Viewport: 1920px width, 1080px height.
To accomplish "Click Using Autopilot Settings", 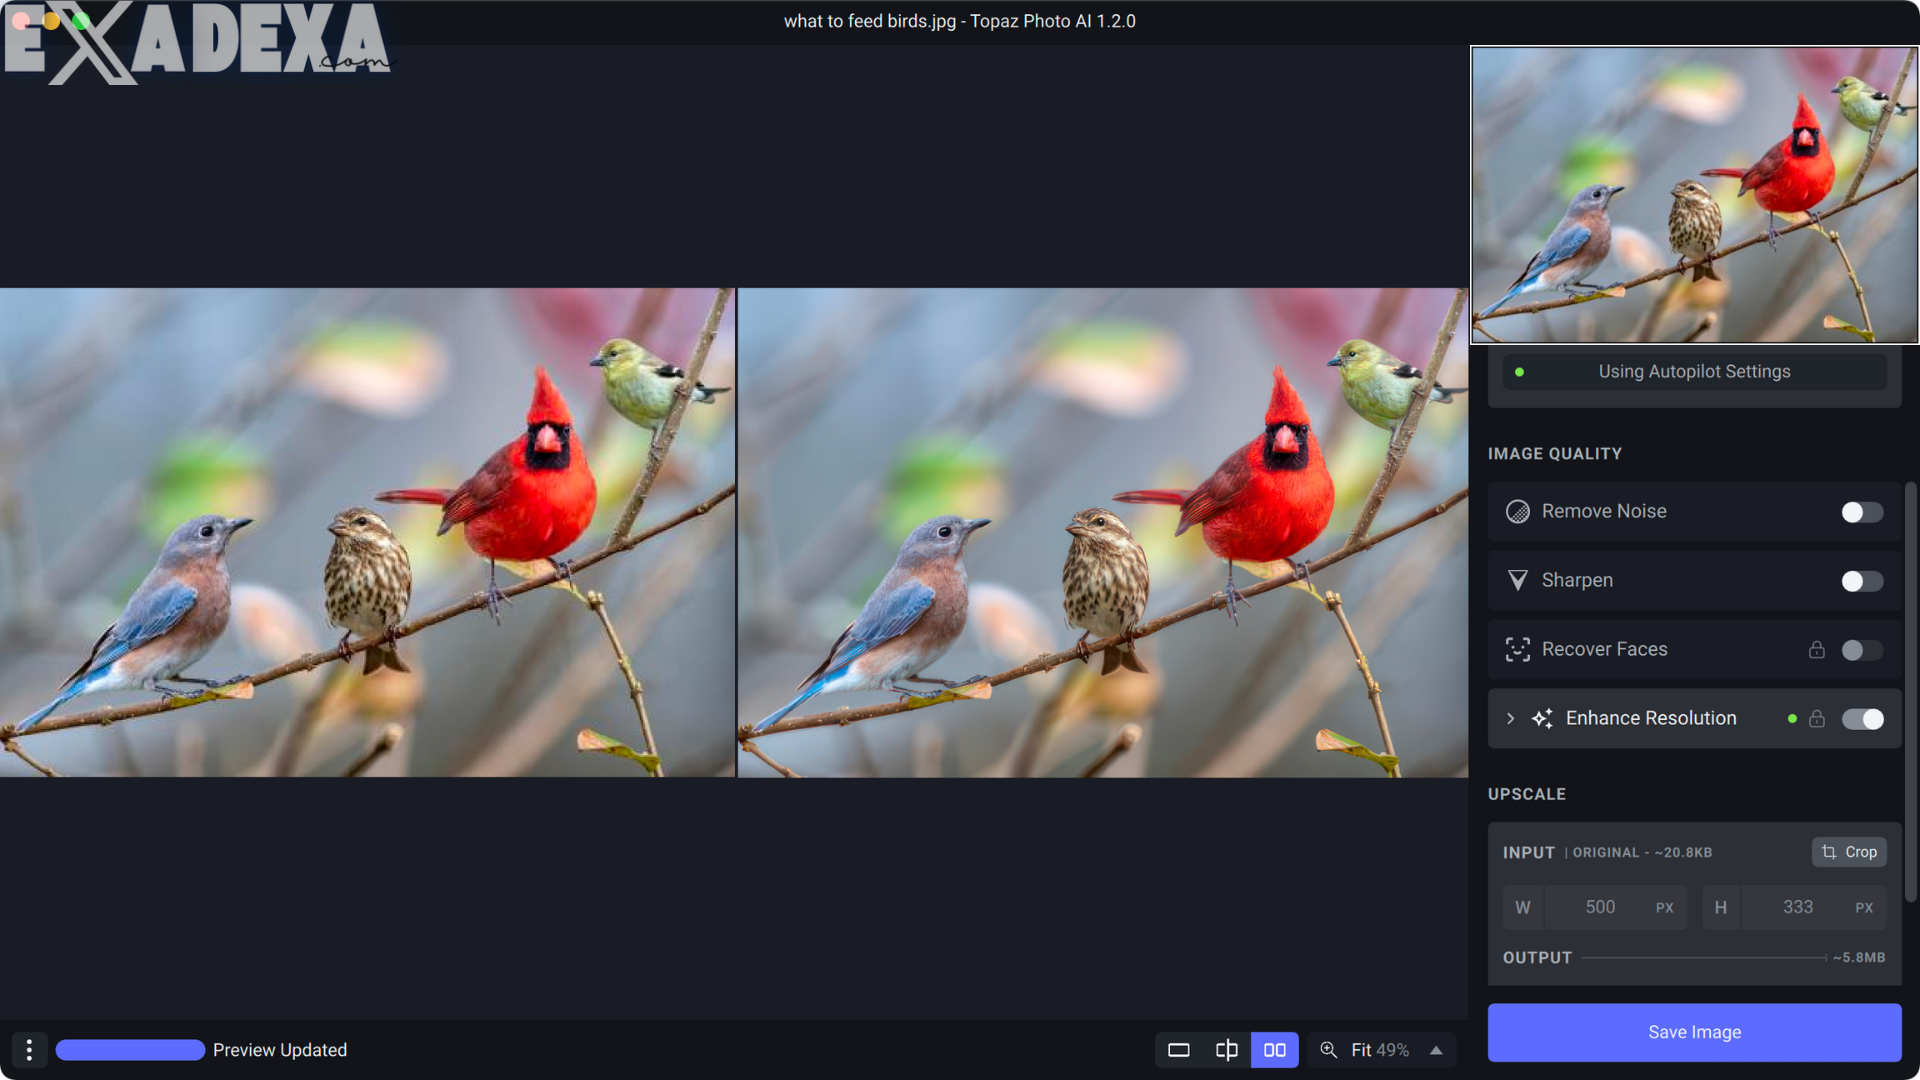I will (1694, 371).
